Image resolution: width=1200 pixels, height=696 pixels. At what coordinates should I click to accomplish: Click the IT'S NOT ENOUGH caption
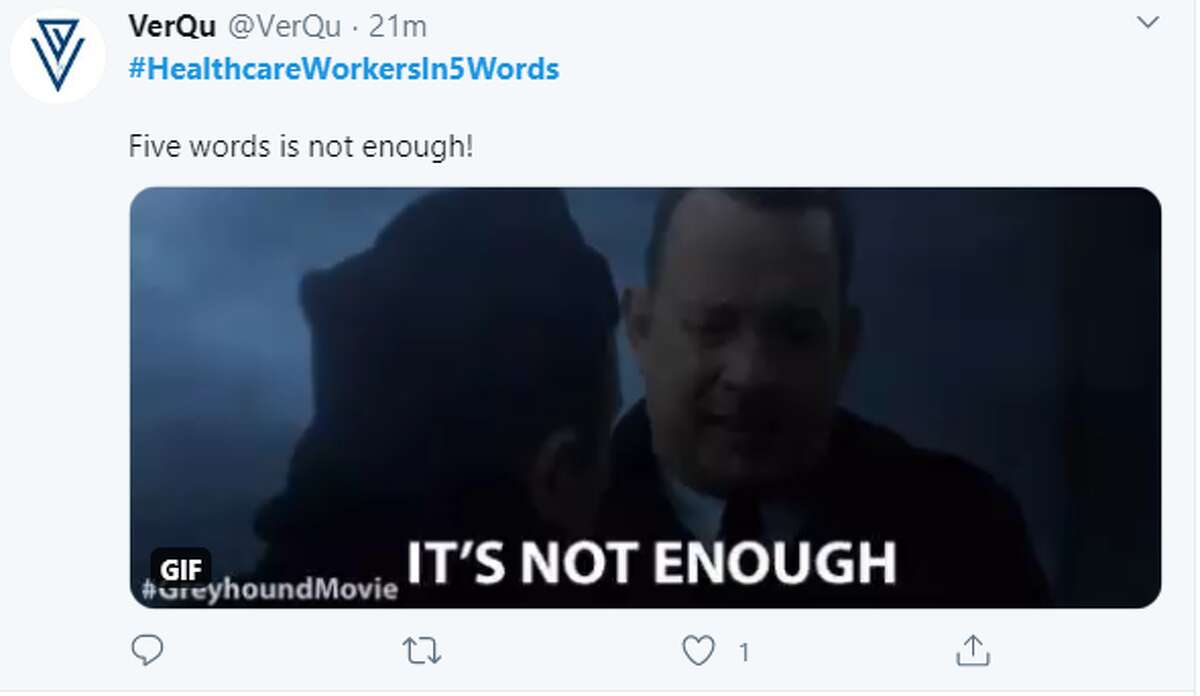tap(651, 563)
